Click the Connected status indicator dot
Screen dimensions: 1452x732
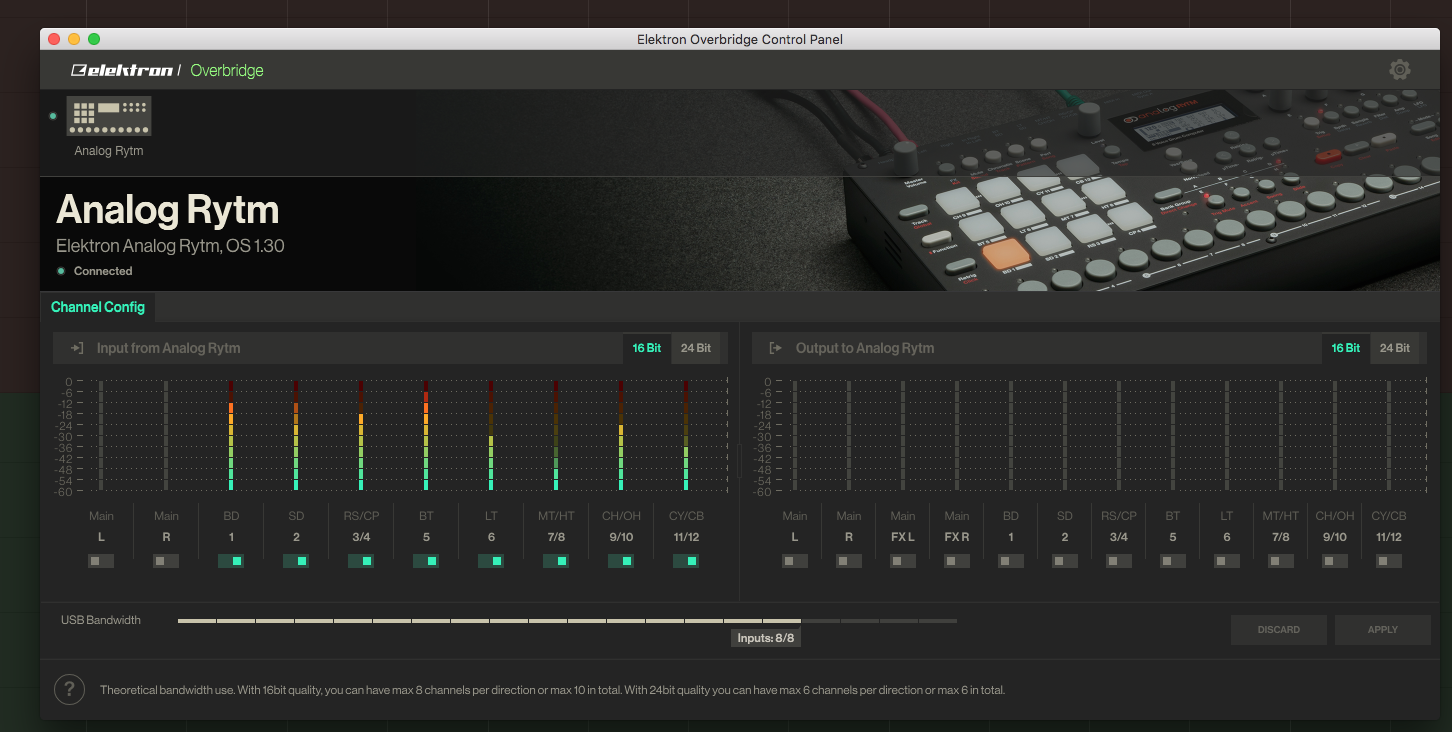click(61, 271)
